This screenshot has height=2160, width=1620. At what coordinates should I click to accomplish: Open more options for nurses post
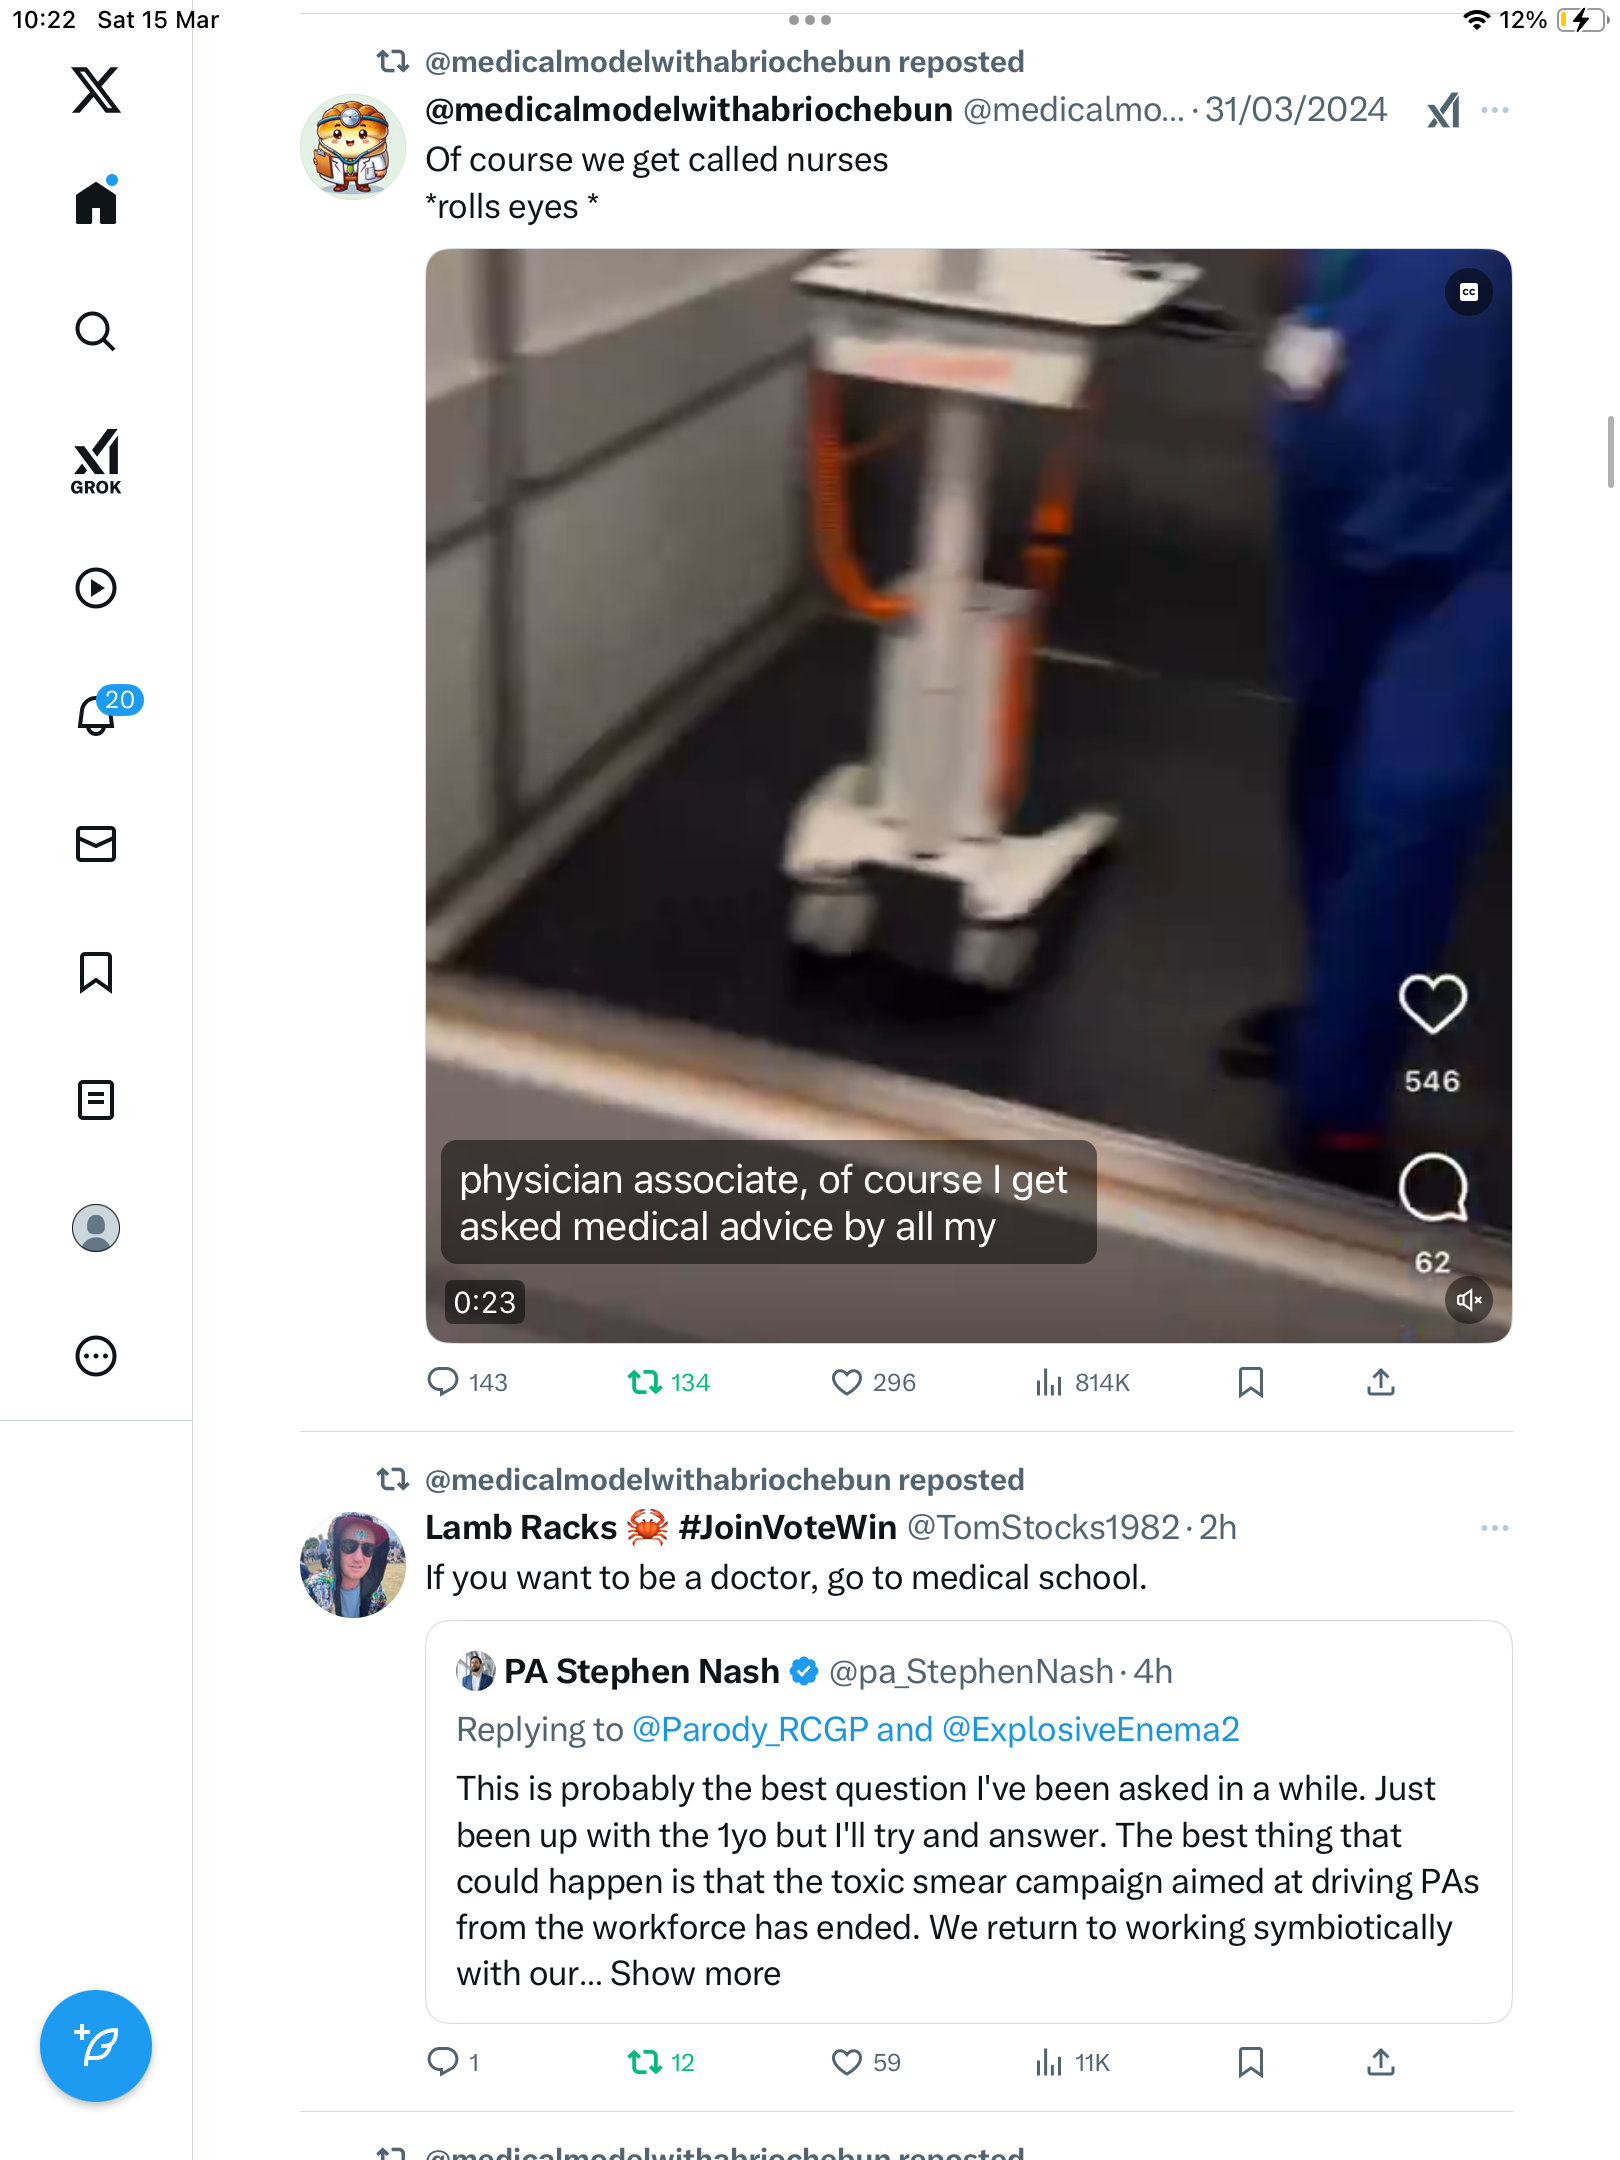click(x=1495, y=110)
